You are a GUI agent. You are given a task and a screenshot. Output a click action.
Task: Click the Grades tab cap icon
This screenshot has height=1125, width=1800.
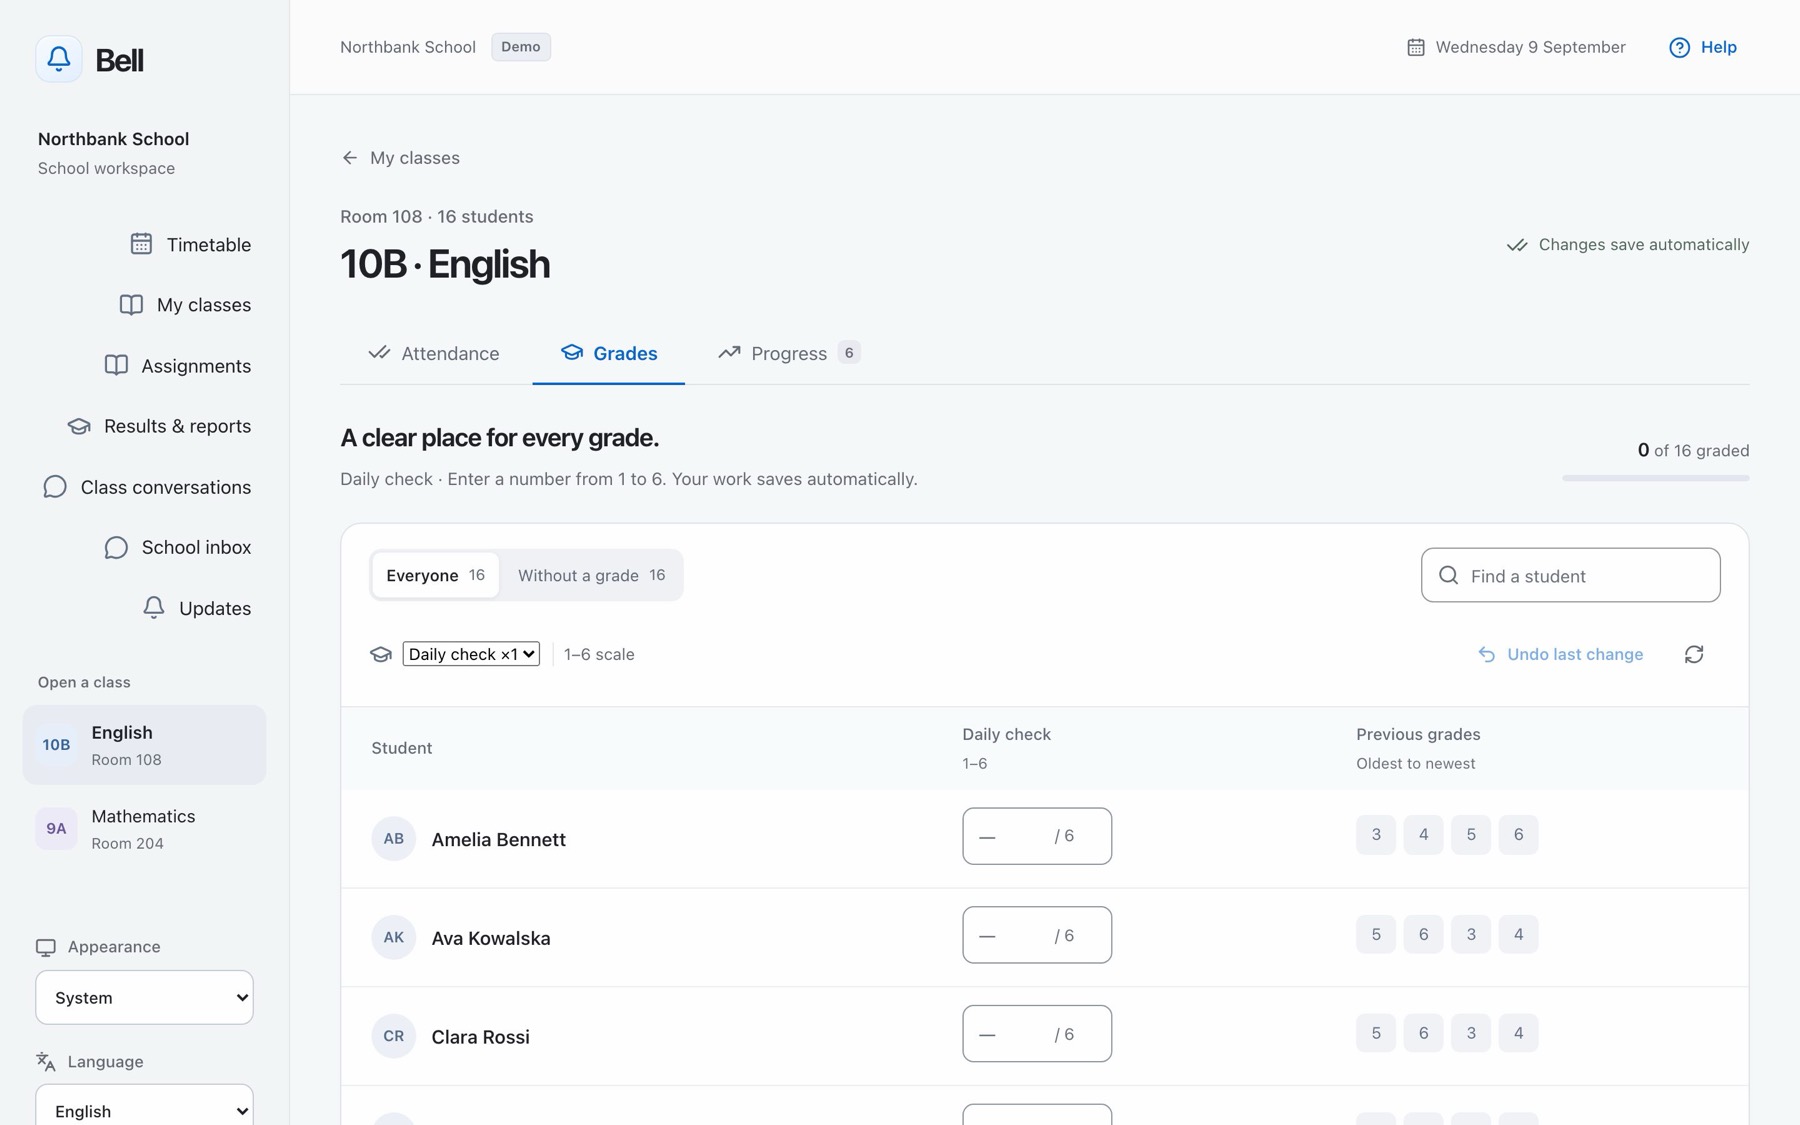point(572,352)
